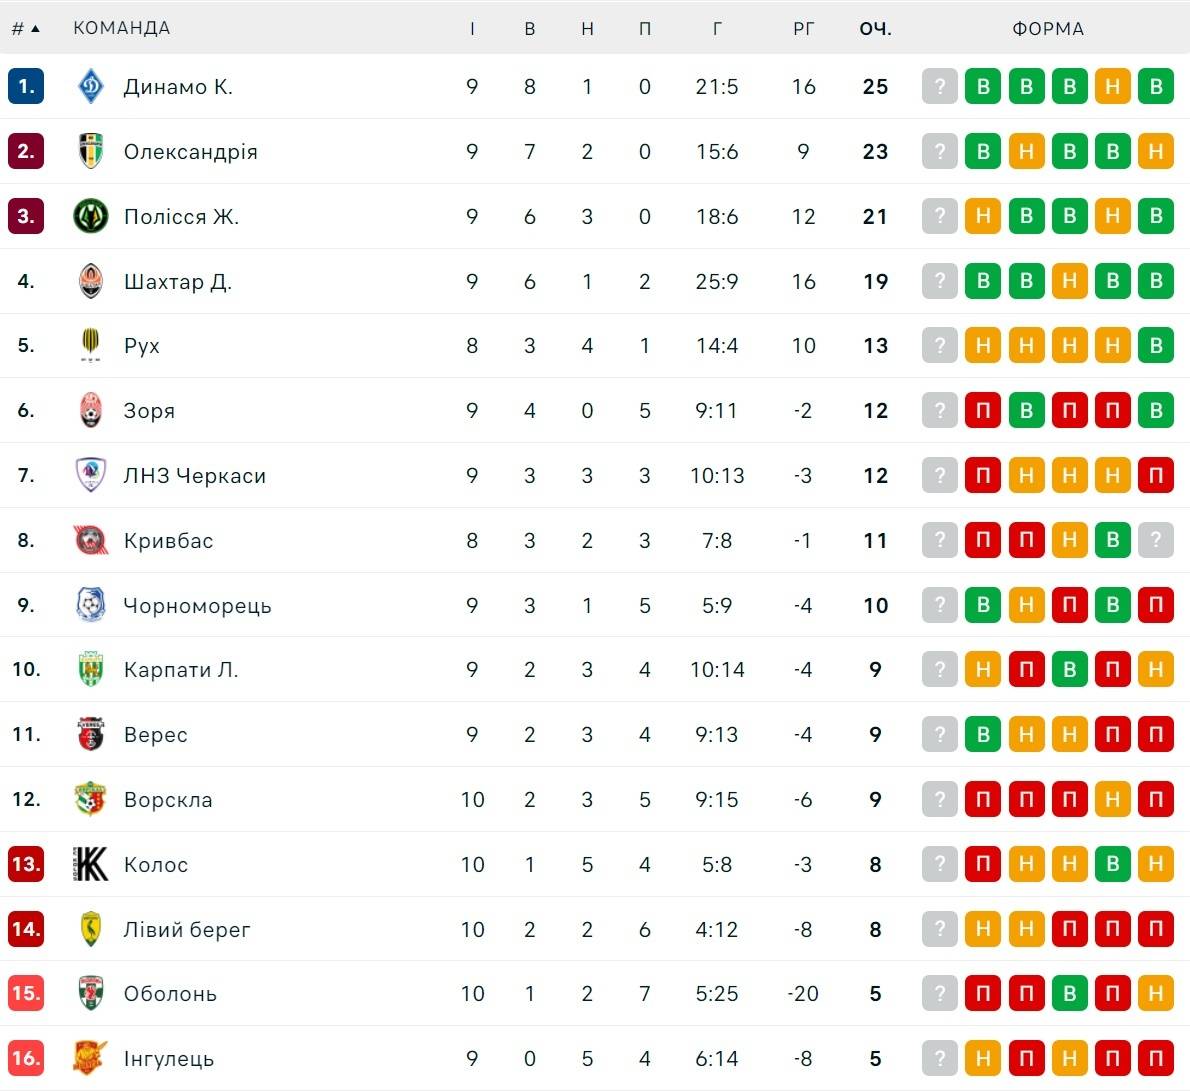The image size is (1190, 1091).
Task: Select the Полісся Ж. round emblem
Action: 91,216
